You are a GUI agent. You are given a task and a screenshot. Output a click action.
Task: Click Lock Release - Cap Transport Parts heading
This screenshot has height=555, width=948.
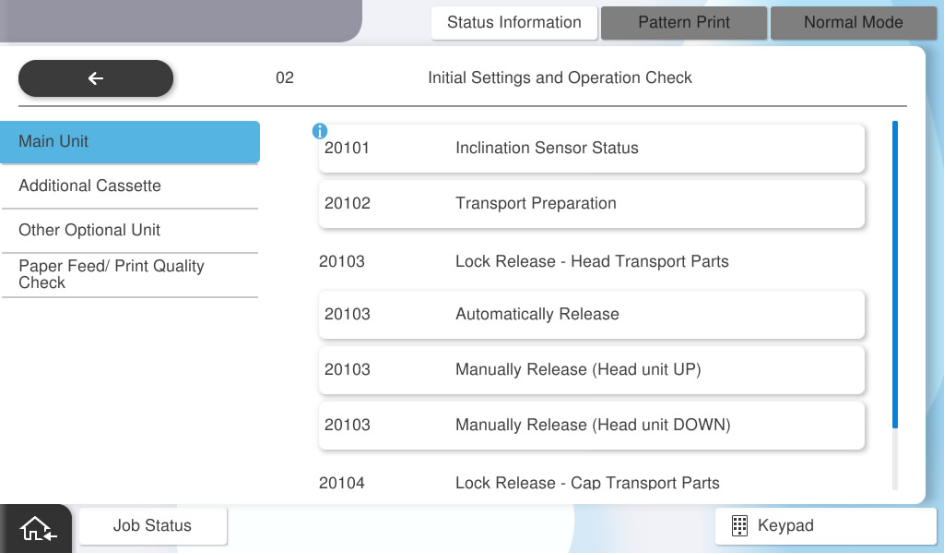(x=587, y=483)
